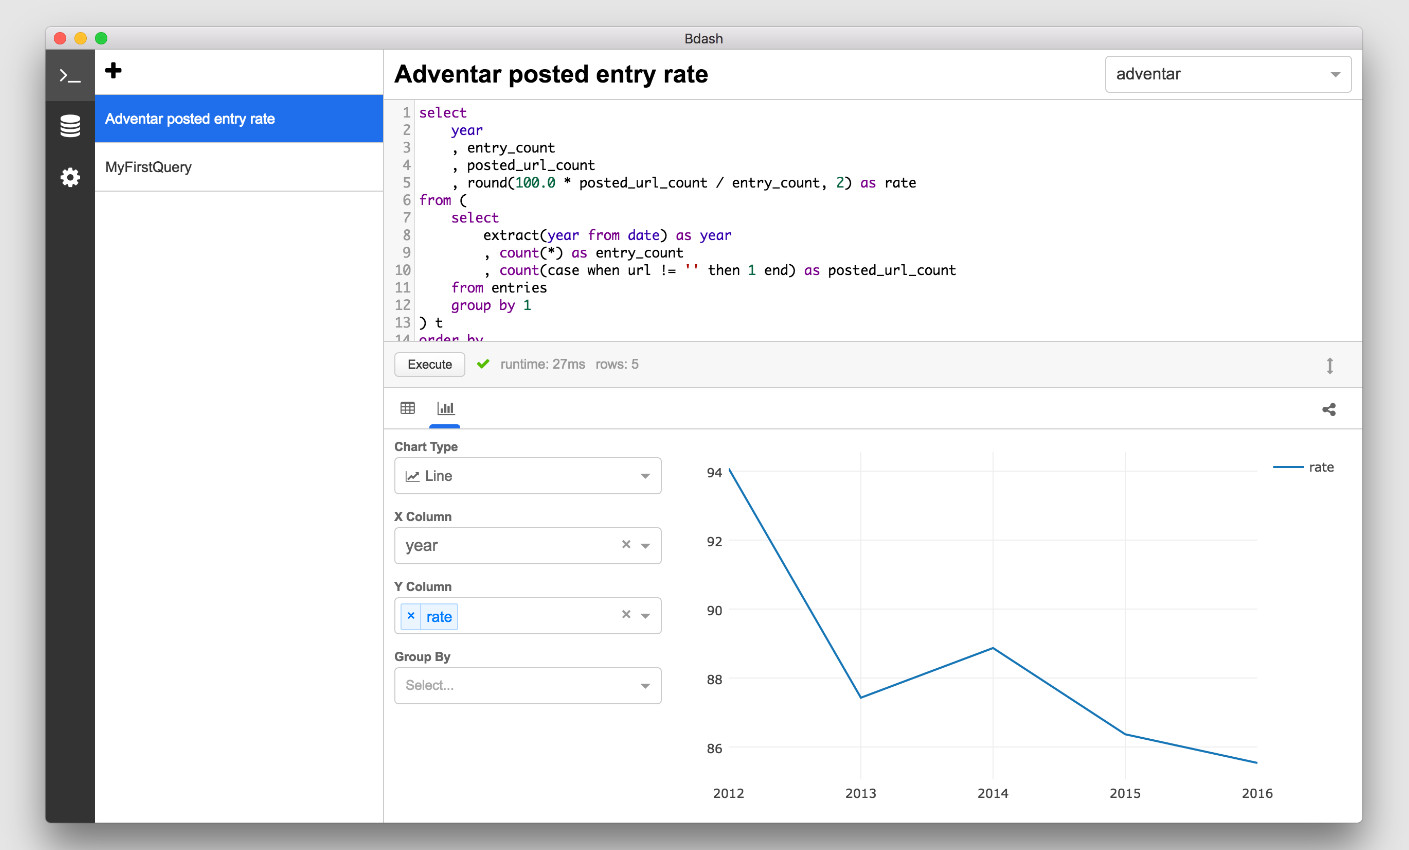Click the Chart Type label
Screen dimensions: 1409x850
[x=426, y=447]
